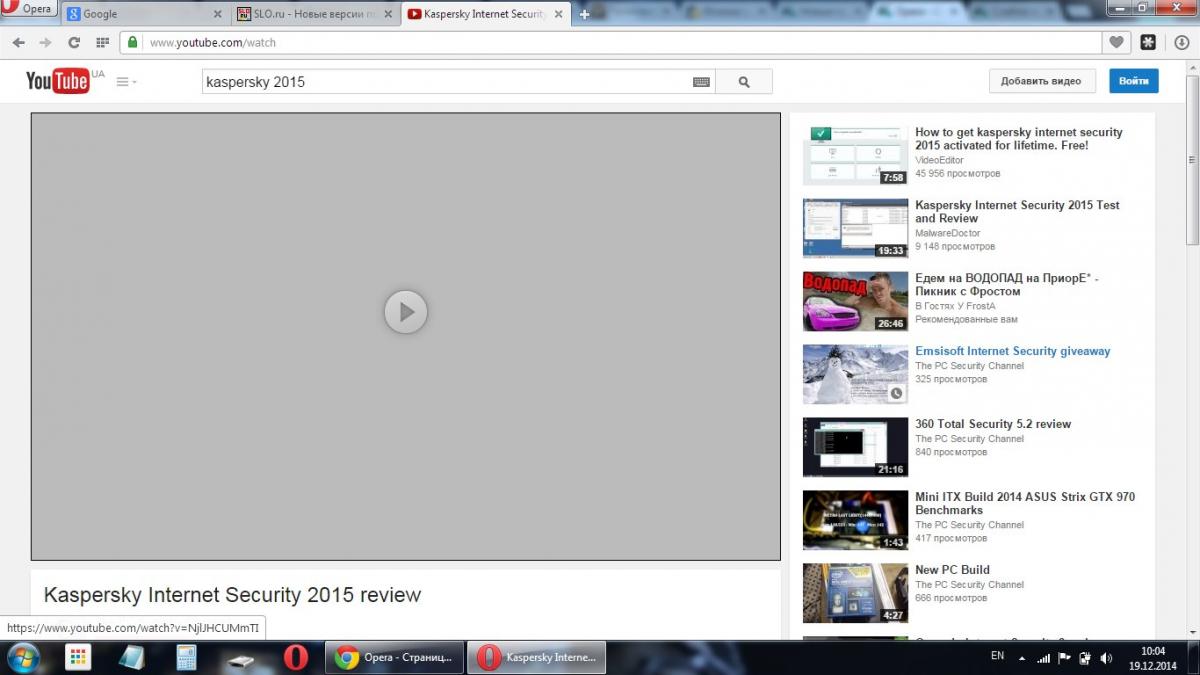Viewport: 1200px width, 675px height.
Task: Open the Speed Dial grid
Action: point(102,43)
